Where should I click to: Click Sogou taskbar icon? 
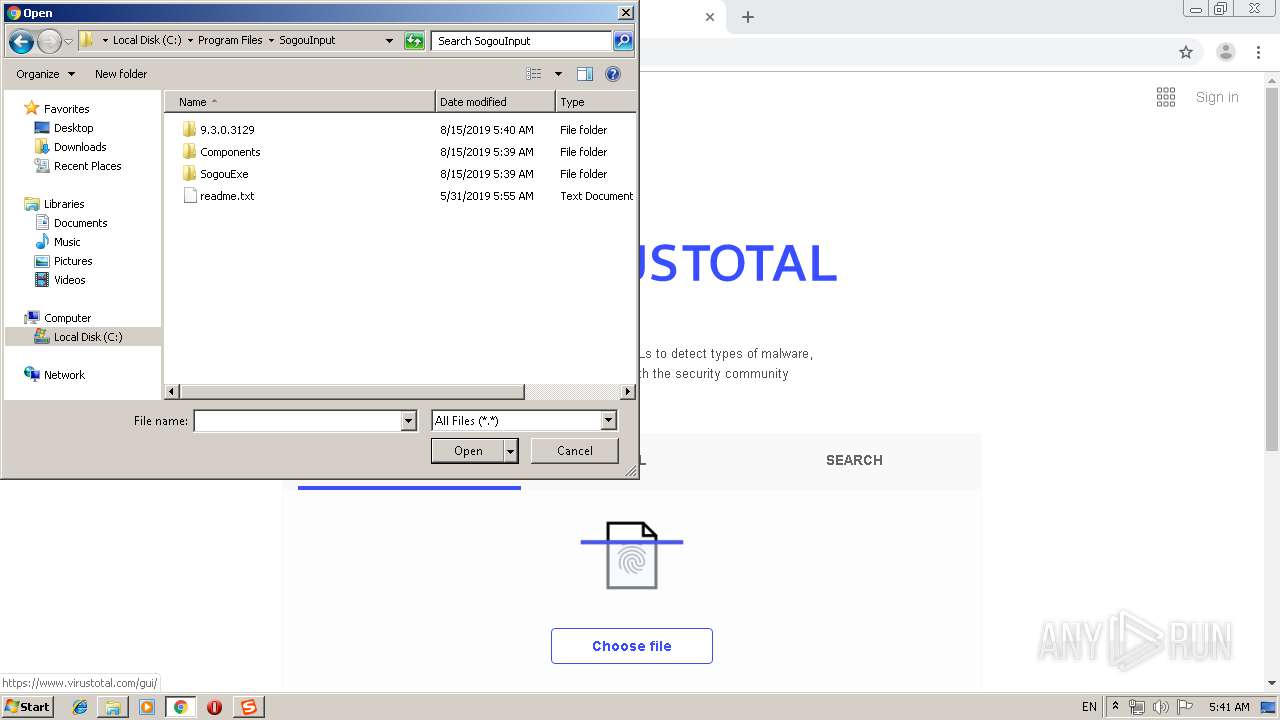pos(249,707)
